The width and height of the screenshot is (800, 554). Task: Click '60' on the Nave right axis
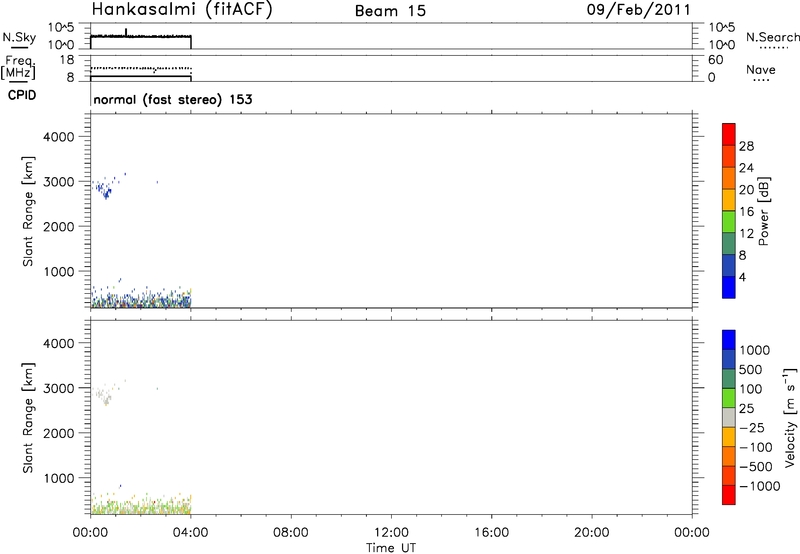715,60
